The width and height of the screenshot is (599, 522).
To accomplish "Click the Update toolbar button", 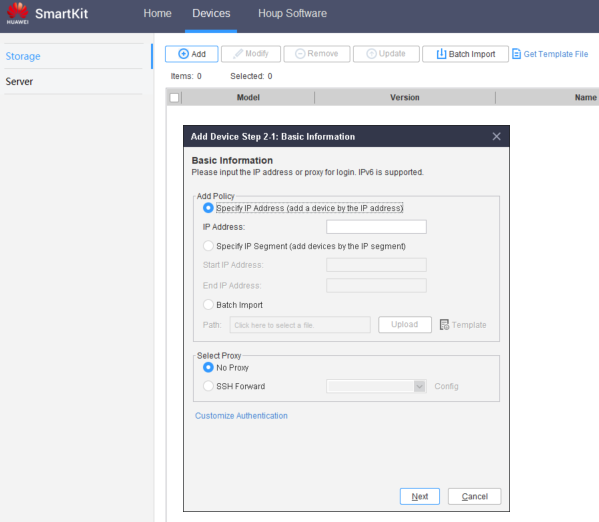I will click(x=386, y=54).
